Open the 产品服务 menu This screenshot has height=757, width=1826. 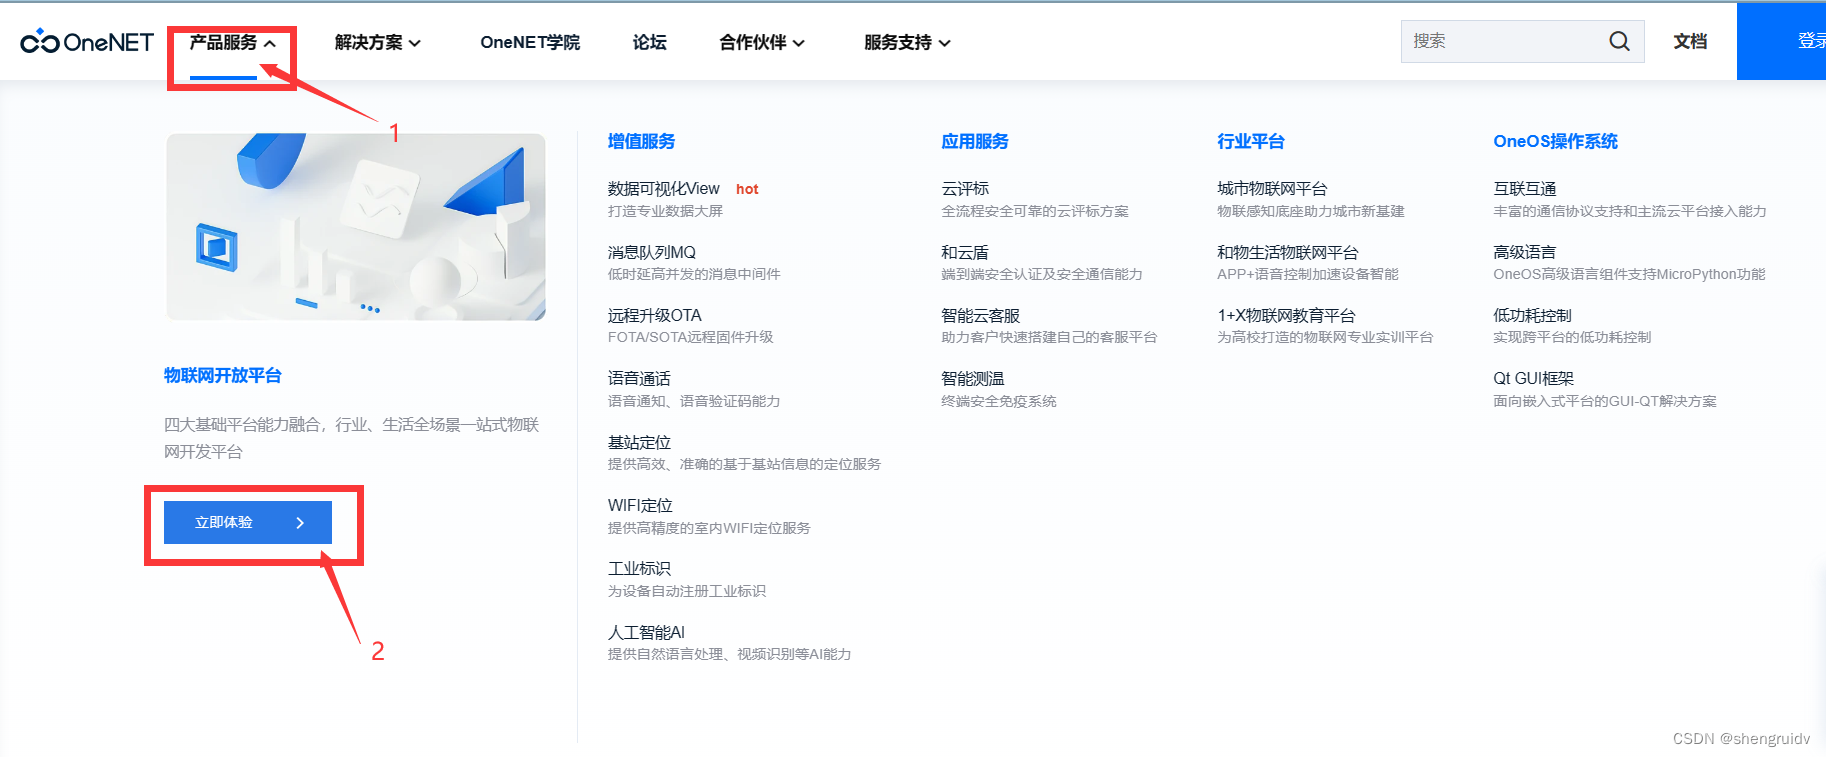click(x=223, y=42)
